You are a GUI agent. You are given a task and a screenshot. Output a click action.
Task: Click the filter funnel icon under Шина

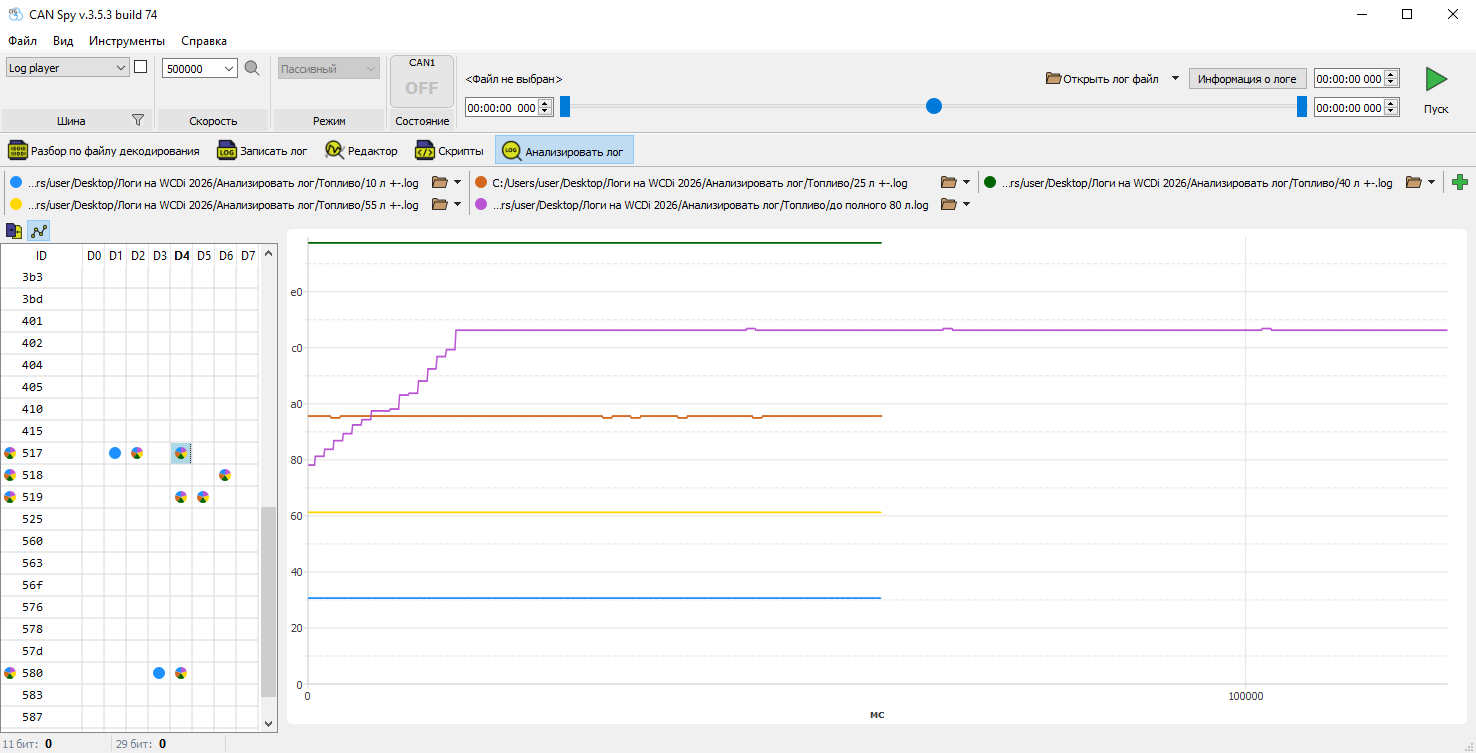138,120
